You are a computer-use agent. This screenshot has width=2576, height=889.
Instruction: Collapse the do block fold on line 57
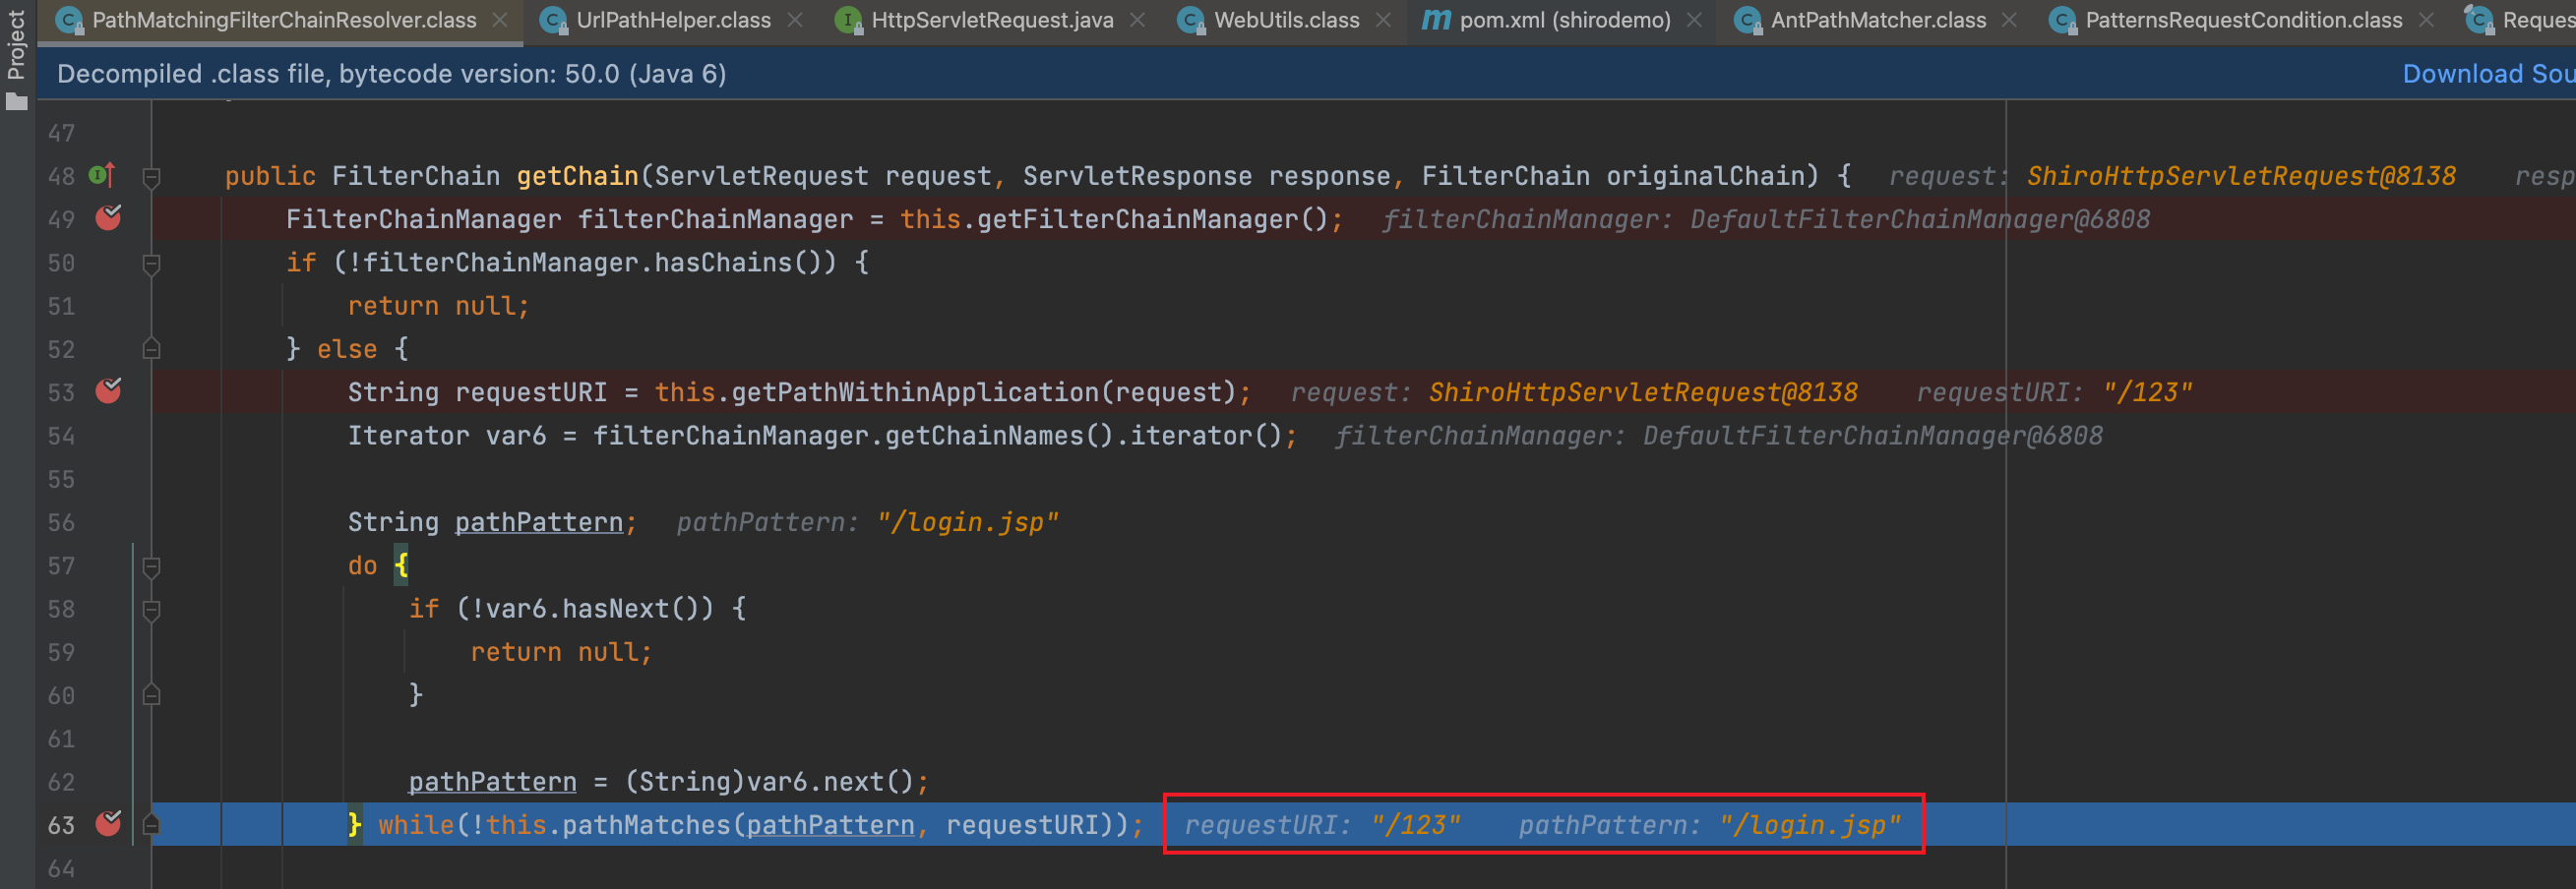[151, 567]
